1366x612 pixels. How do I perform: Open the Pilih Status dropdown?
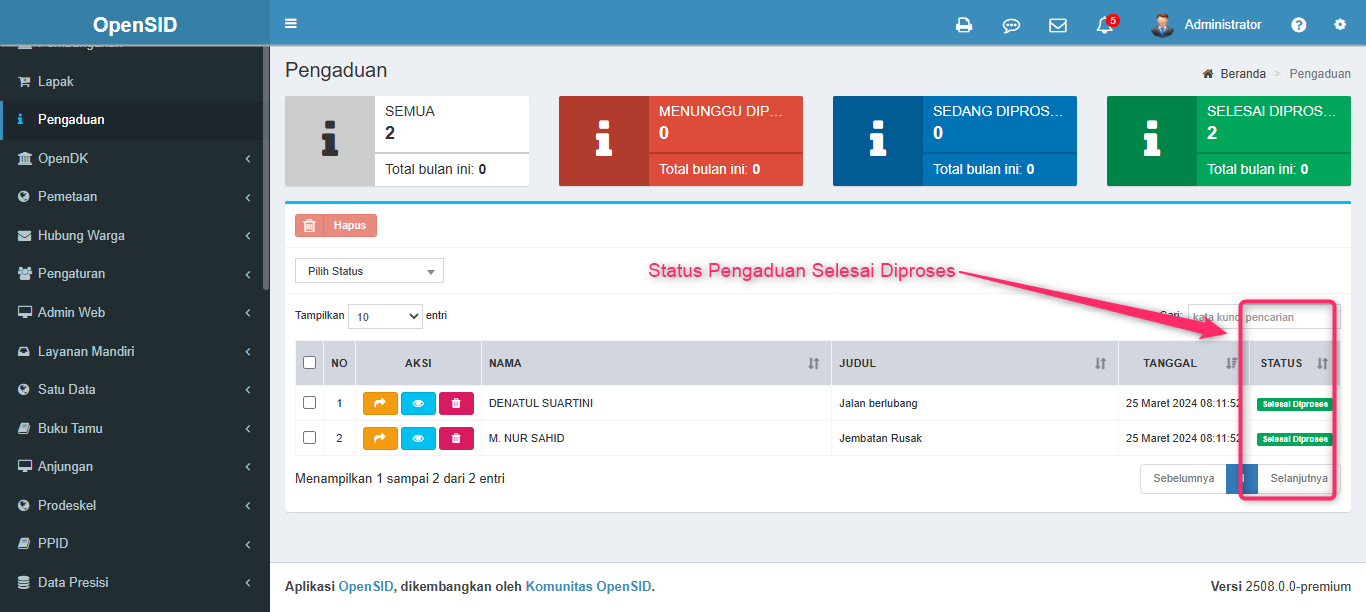pos(369,271)
